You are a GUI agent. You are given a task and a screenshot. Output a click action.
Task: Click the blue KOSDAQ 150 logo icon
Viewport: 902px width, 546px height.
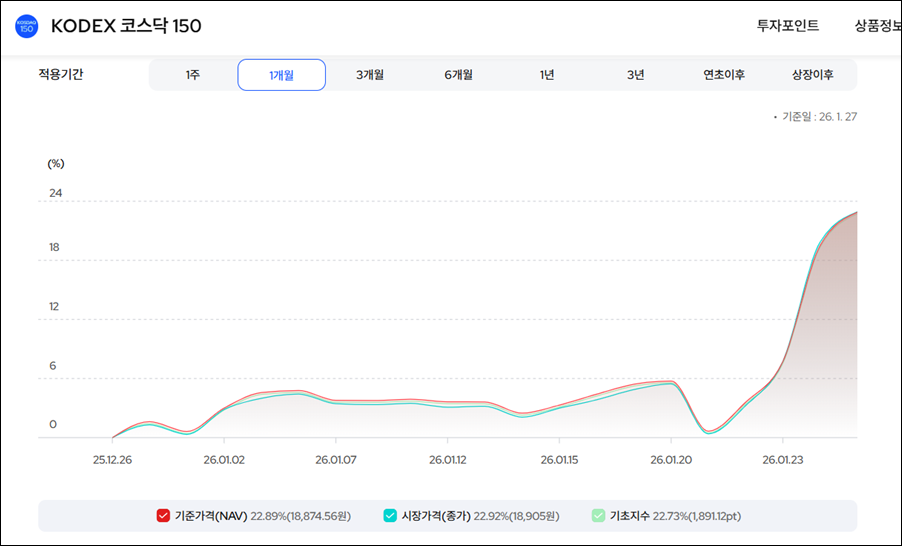(26, 26)
